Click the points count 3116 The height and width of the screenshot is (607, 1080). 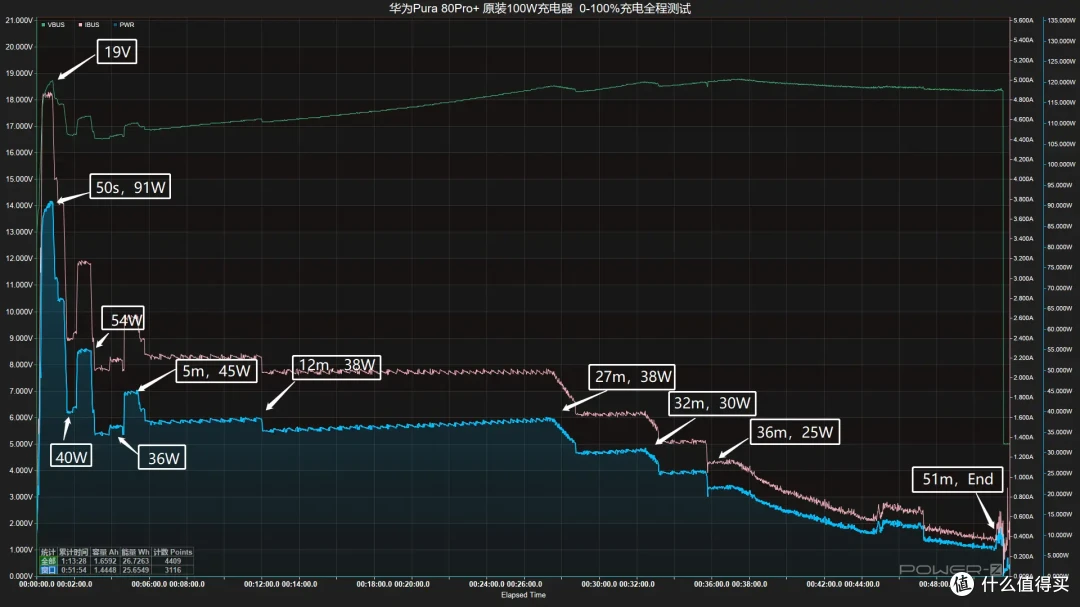click(x=173, y=570)
